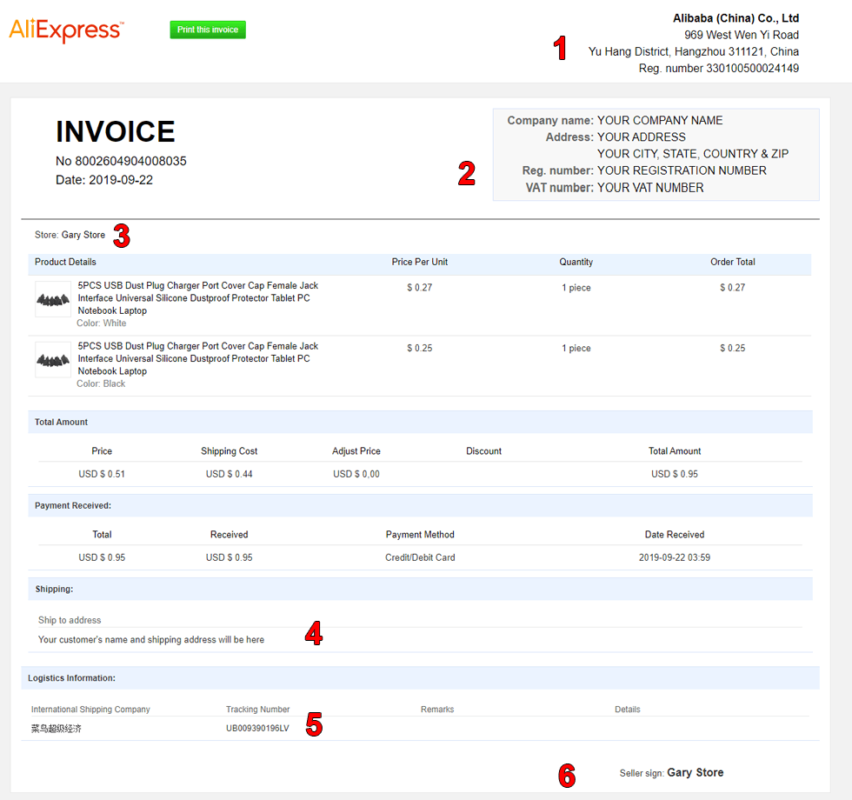Click the Total Amount section header bar
The width and height of the screenshot is (852, 800).
coord(420,422)
